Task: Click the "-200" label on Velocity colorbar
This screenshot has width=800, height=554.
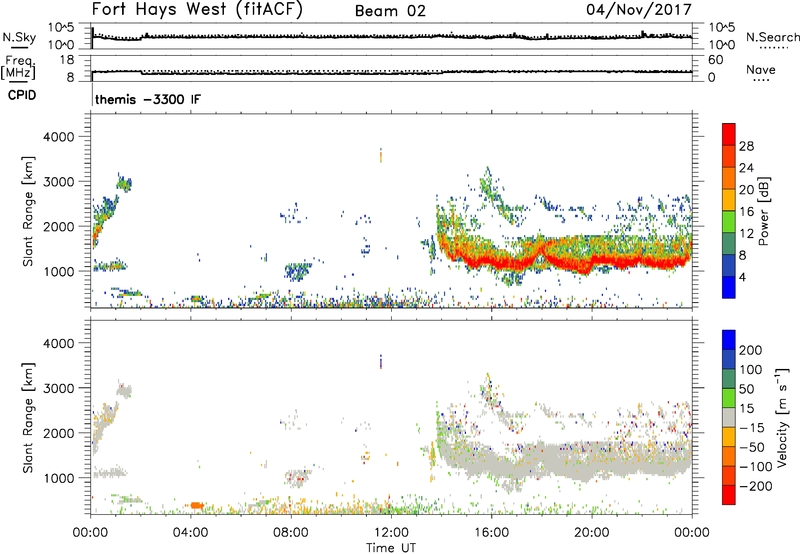Action: (x=756, y=486)
